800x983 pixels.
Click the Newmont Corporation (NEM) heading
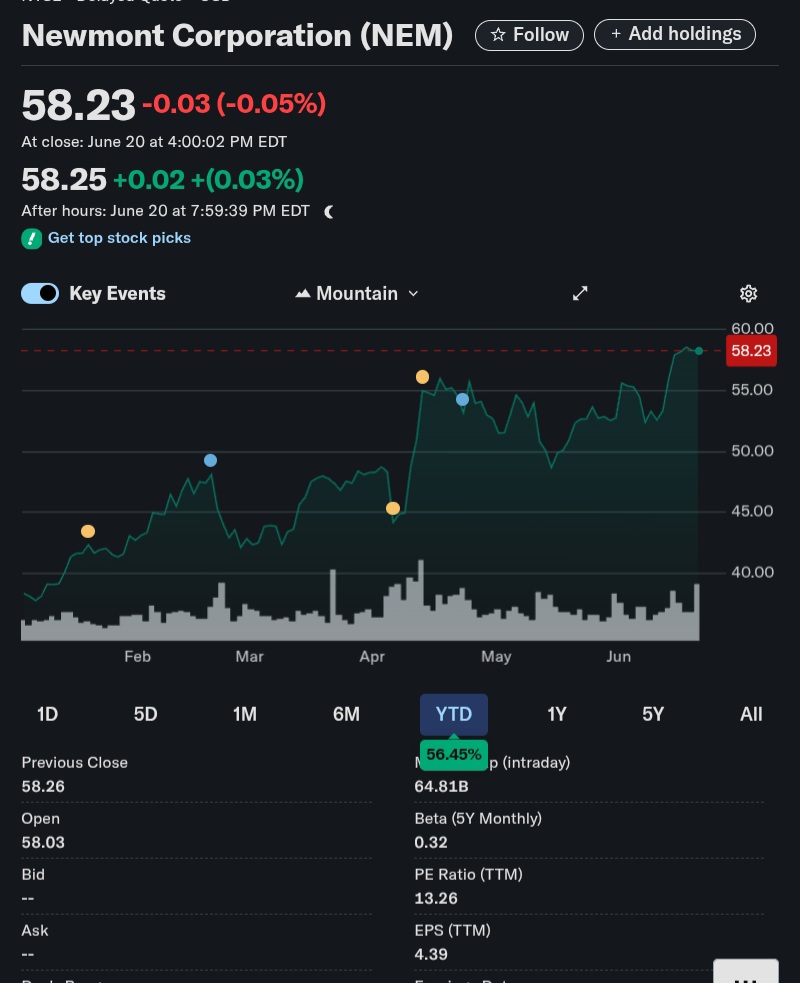click(238, 36)
